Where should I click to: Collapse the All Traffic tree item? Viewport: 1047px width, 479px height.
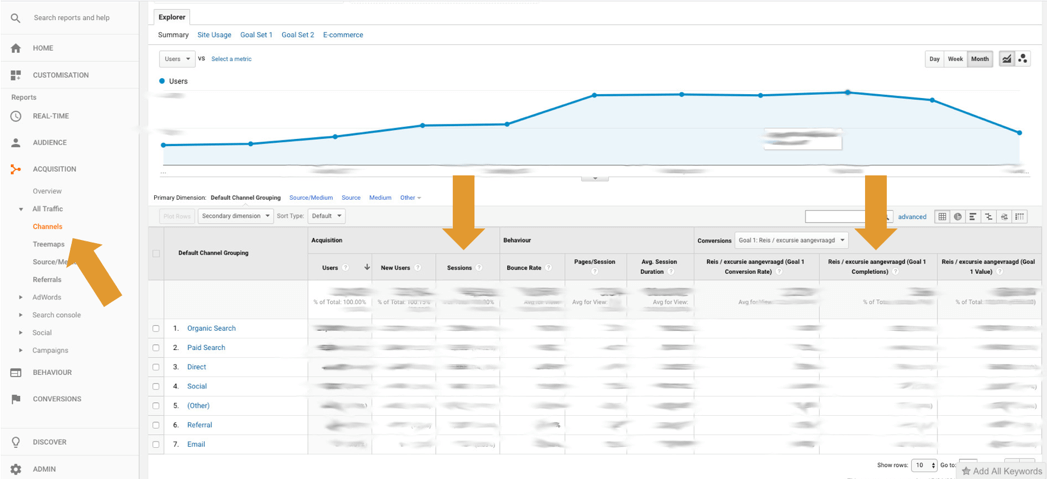21,209
